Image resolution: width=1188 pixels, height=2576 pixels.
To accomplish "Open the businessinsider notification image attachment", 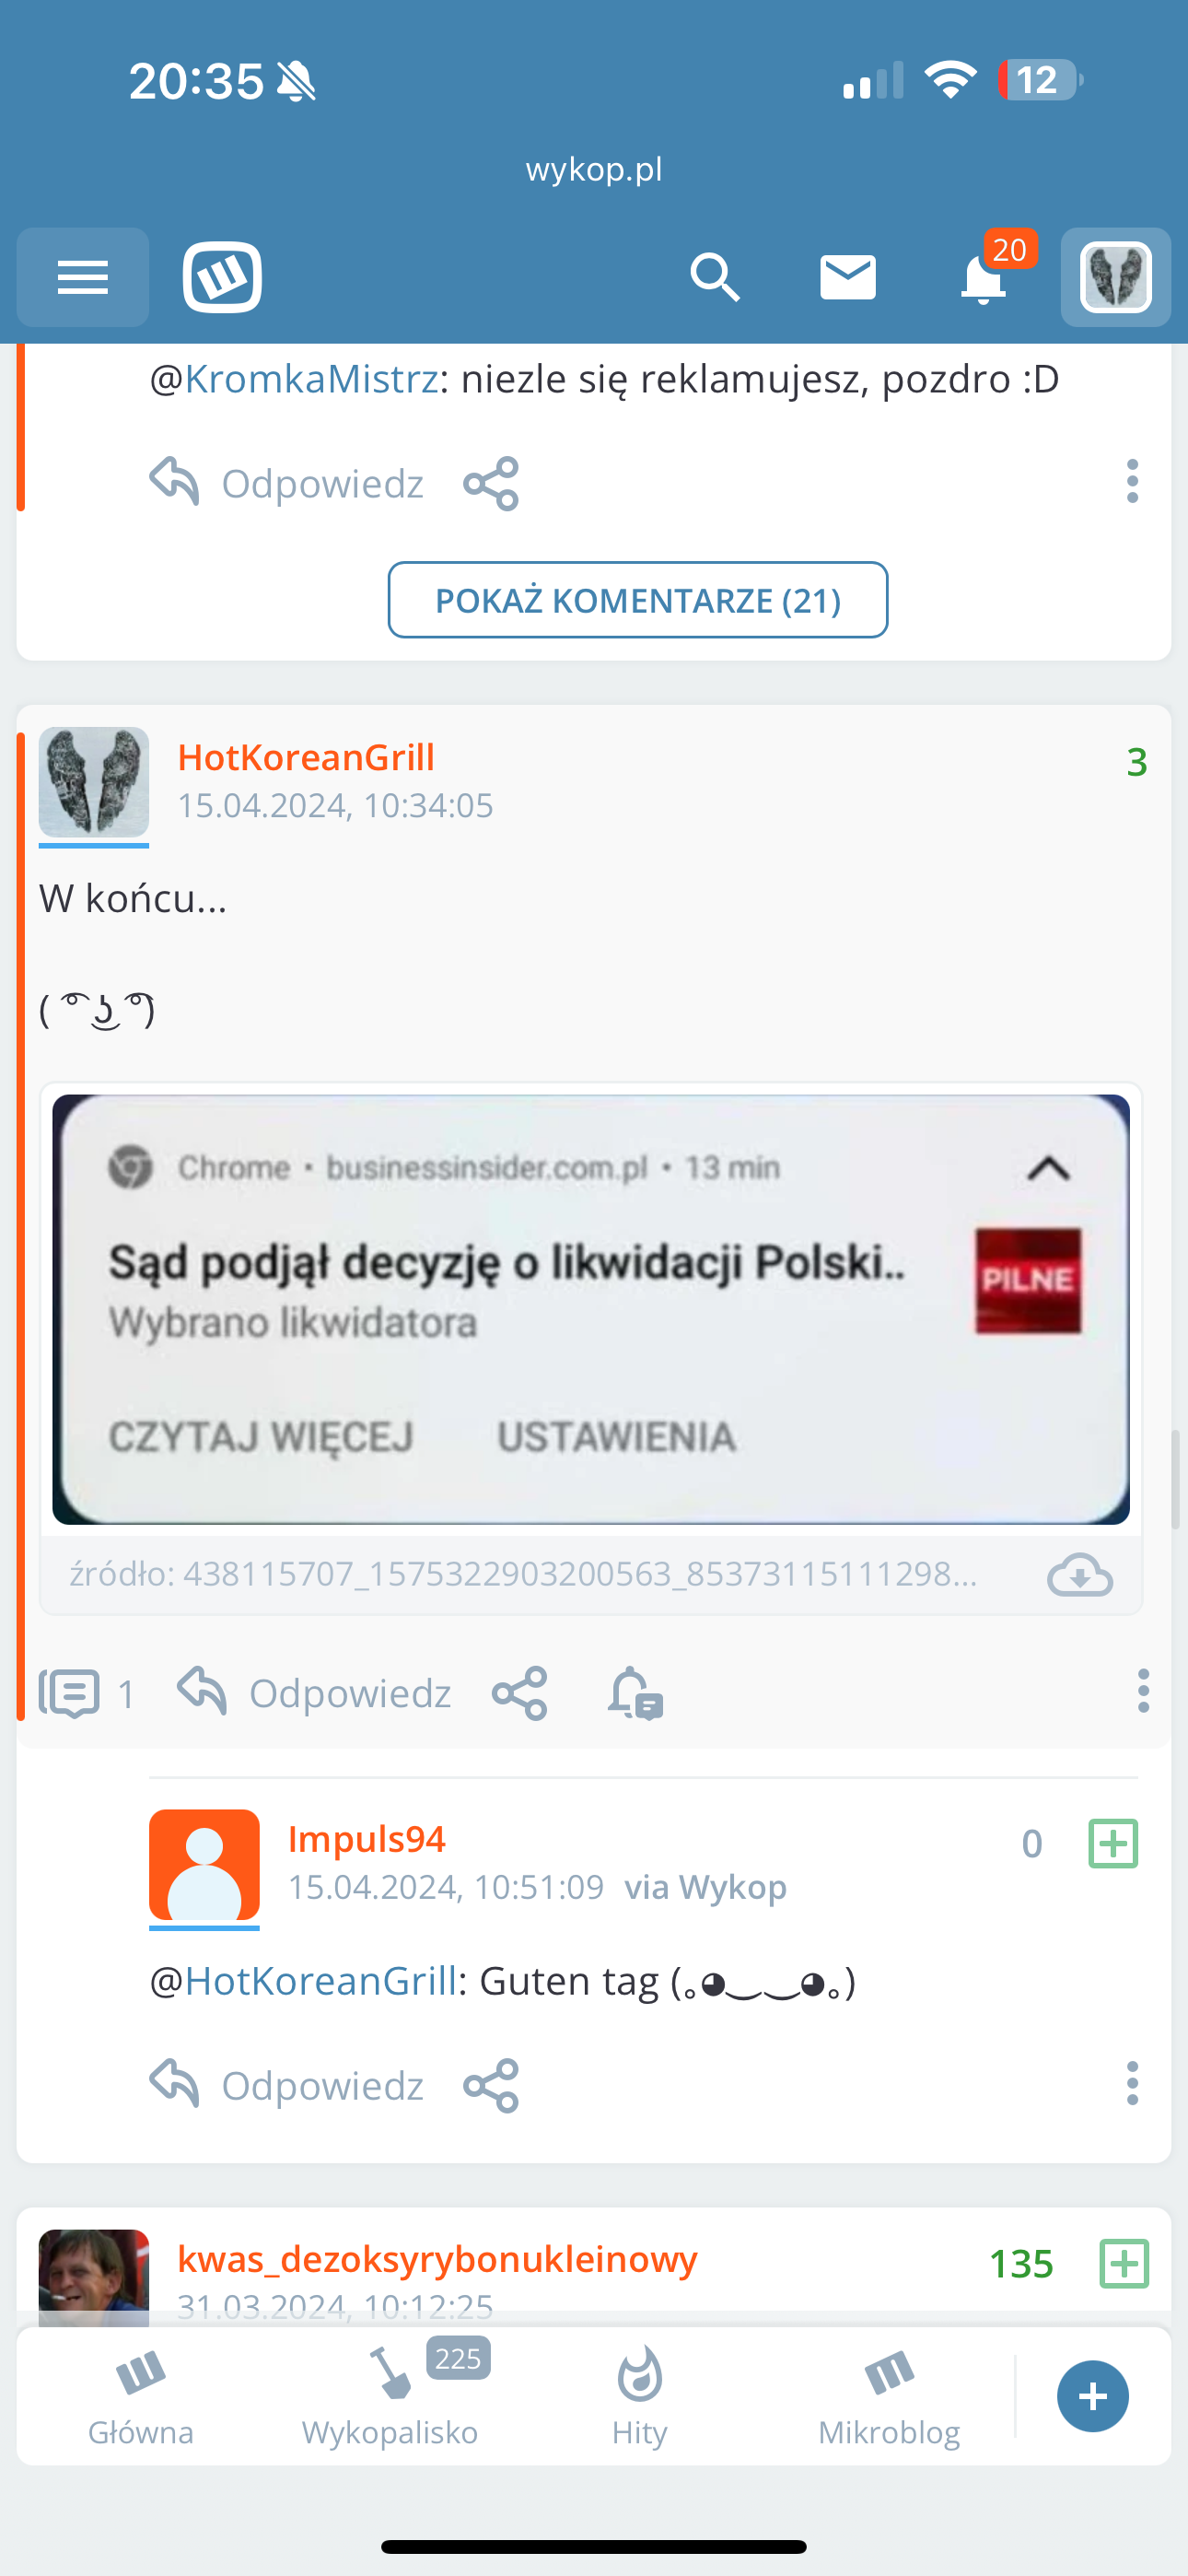I will [x=591, y=1310].
